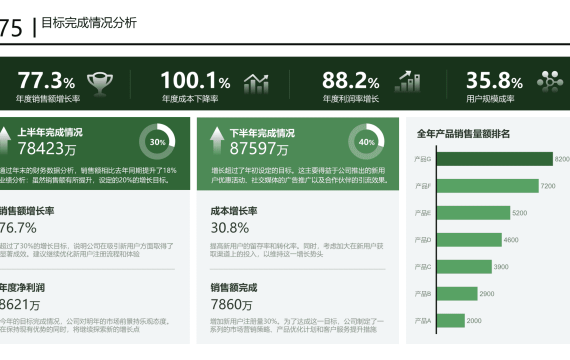Select the 35.8% headline value
This screenshot has width=570, height=360.
coord(494,80)
